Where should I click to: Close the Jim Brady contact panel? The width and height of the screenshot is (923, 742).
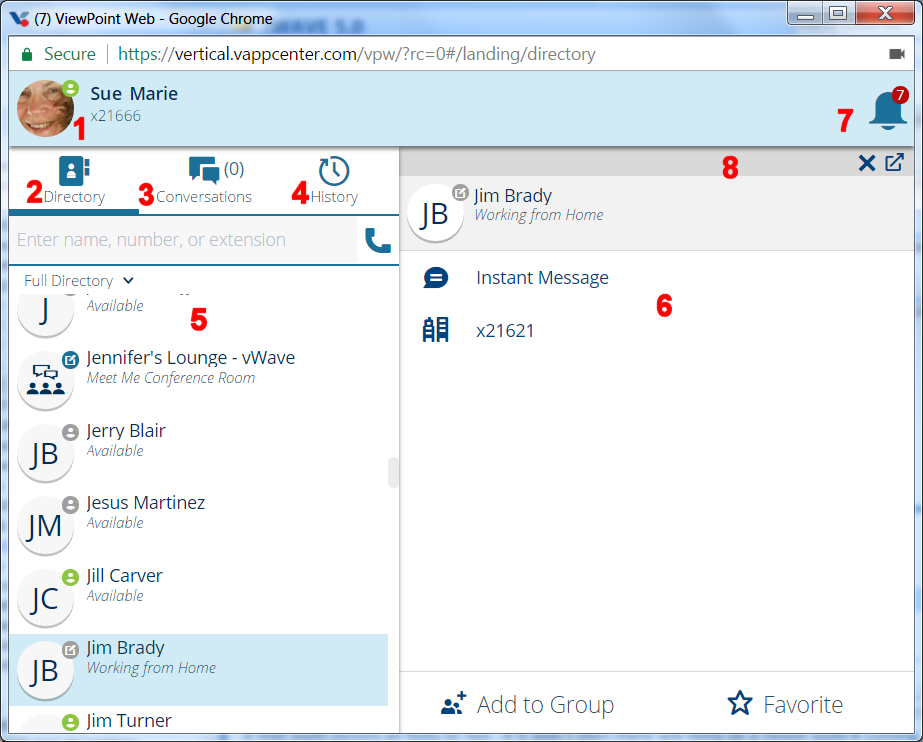pos(866,163)
